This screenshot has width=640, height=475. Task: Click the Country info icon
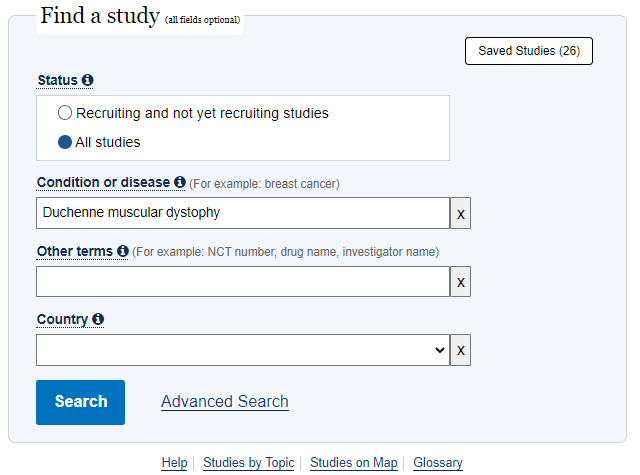[x=98, y=319]
